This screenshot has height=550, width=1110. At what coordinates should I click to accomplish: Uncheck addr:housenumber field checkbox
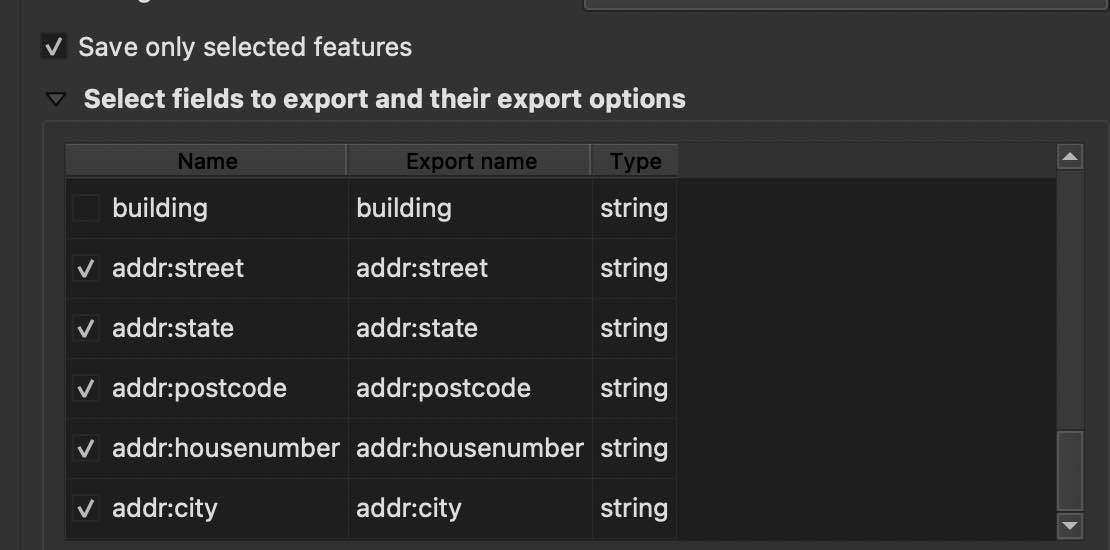pyautogui.click(x=87, y=449)
